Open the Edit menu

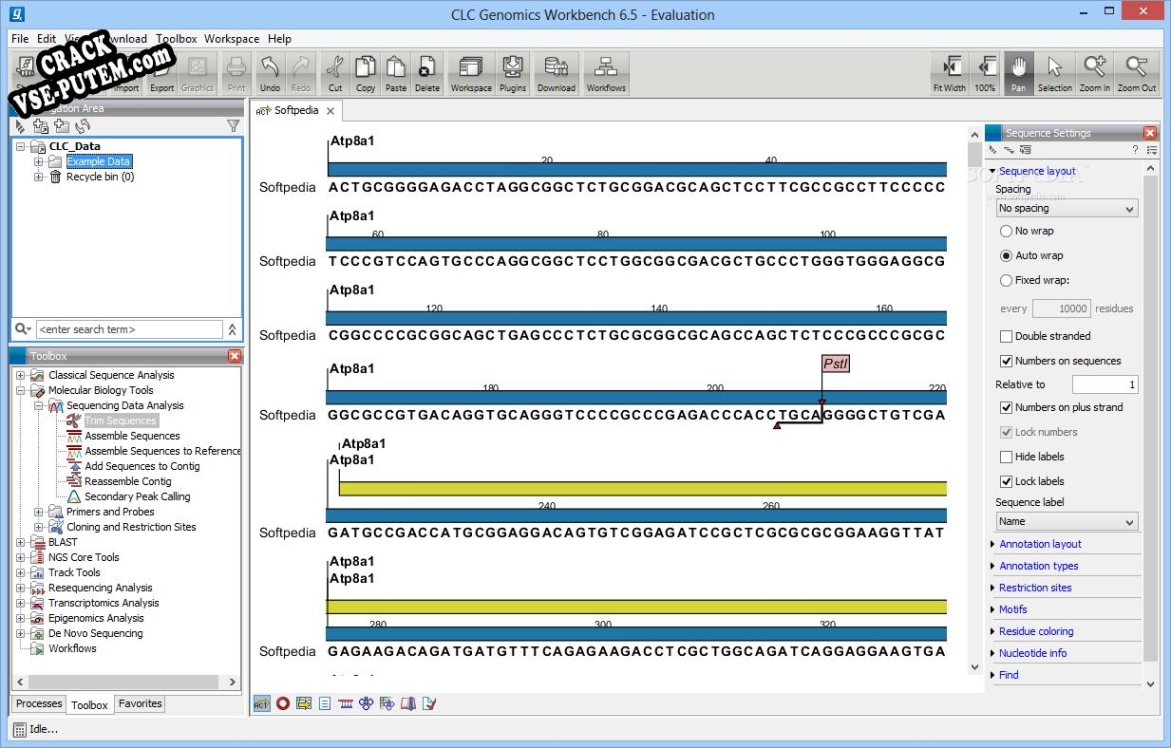[x=46, y=39]
